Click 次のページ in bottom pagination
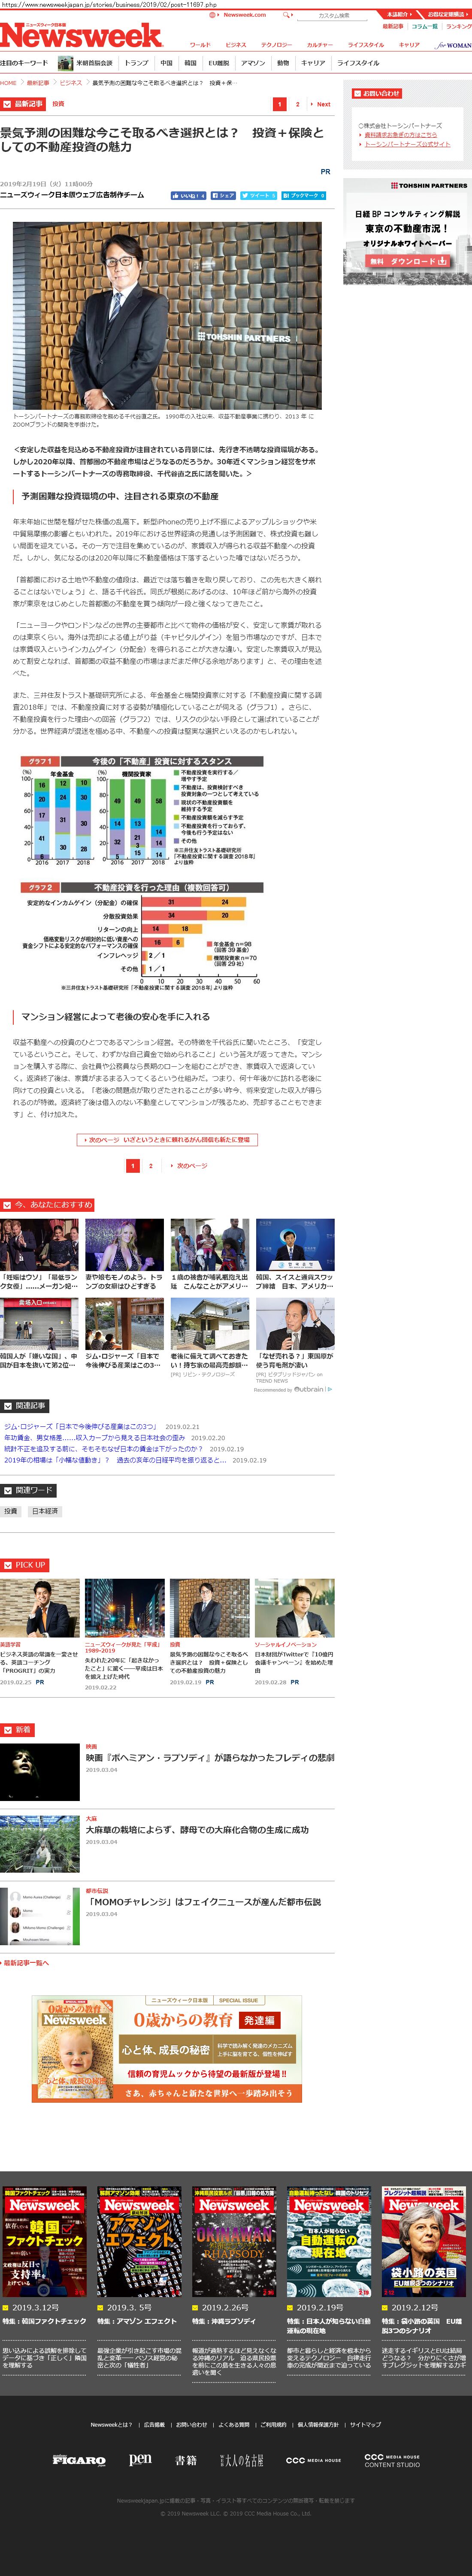 [190, 1165]
